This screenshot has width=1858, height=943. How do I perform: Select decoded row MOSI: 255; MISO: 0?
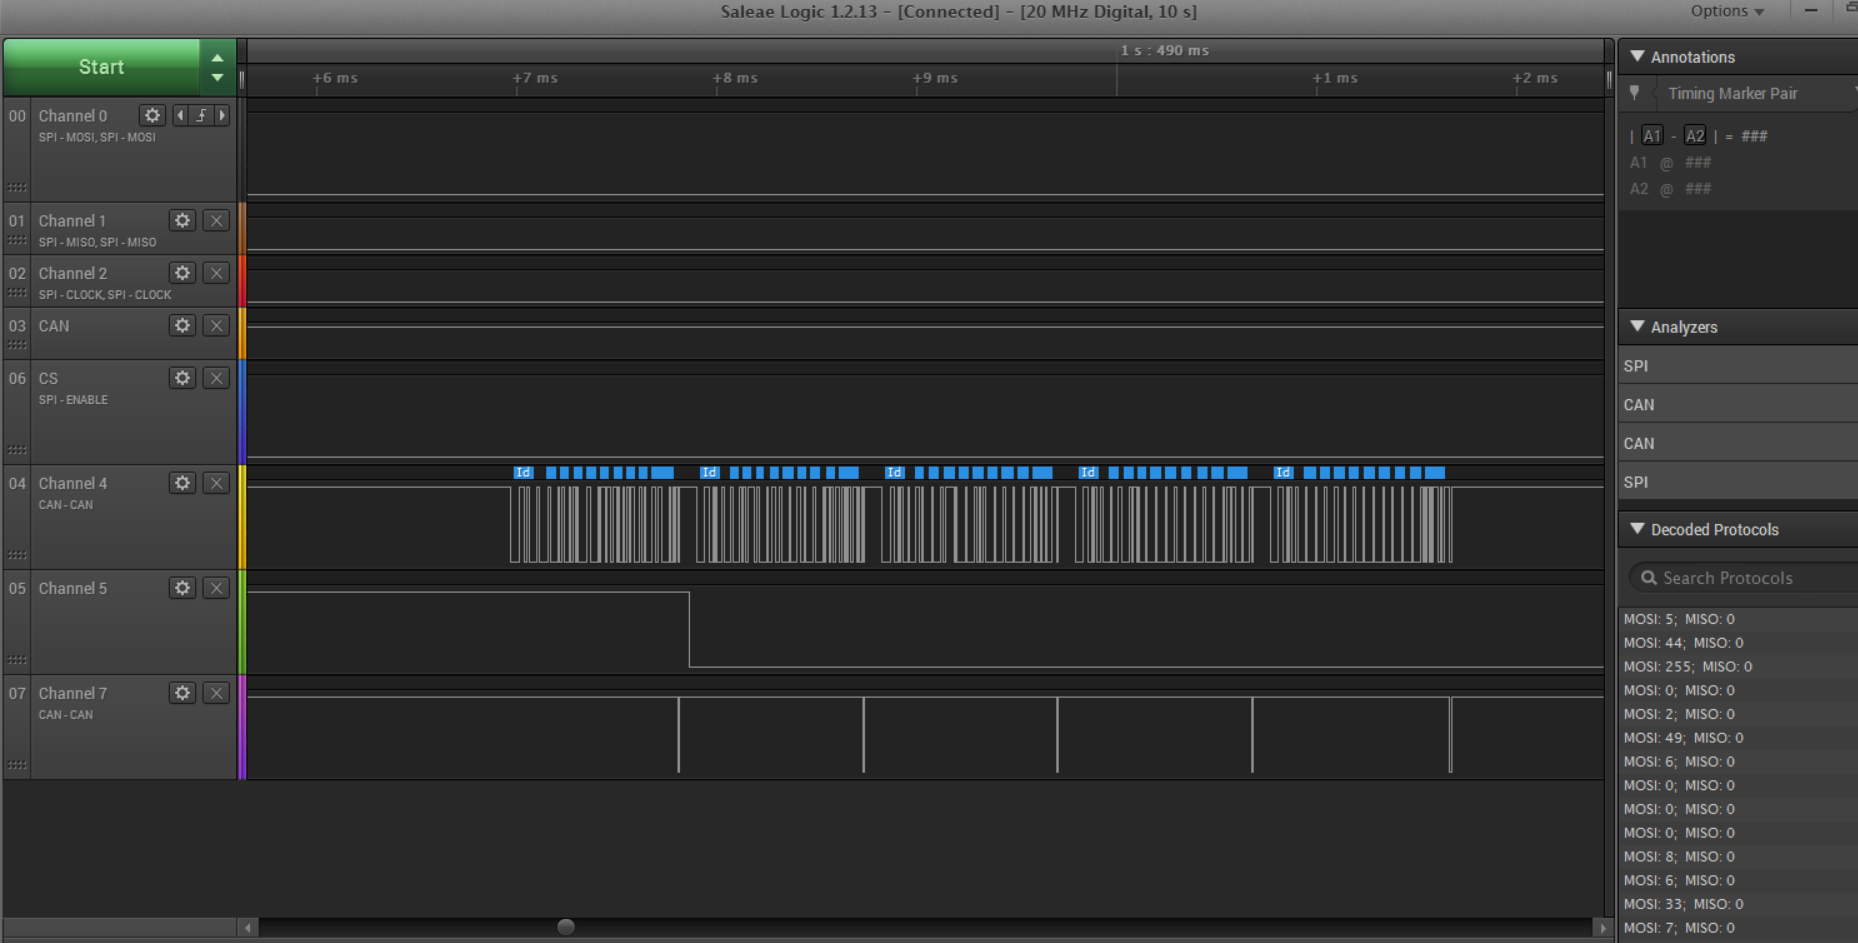pos(1738,667)
